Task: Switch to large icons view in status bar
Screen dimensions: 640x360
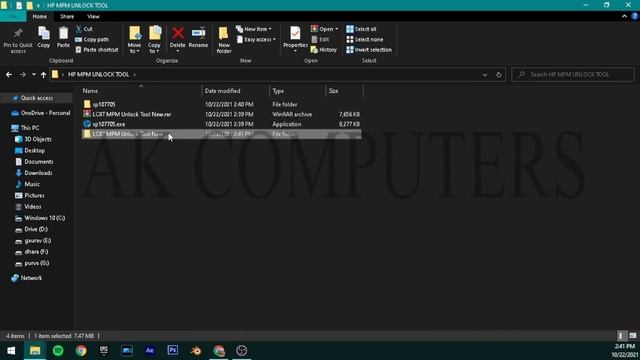Action: (x=633, y=336)
